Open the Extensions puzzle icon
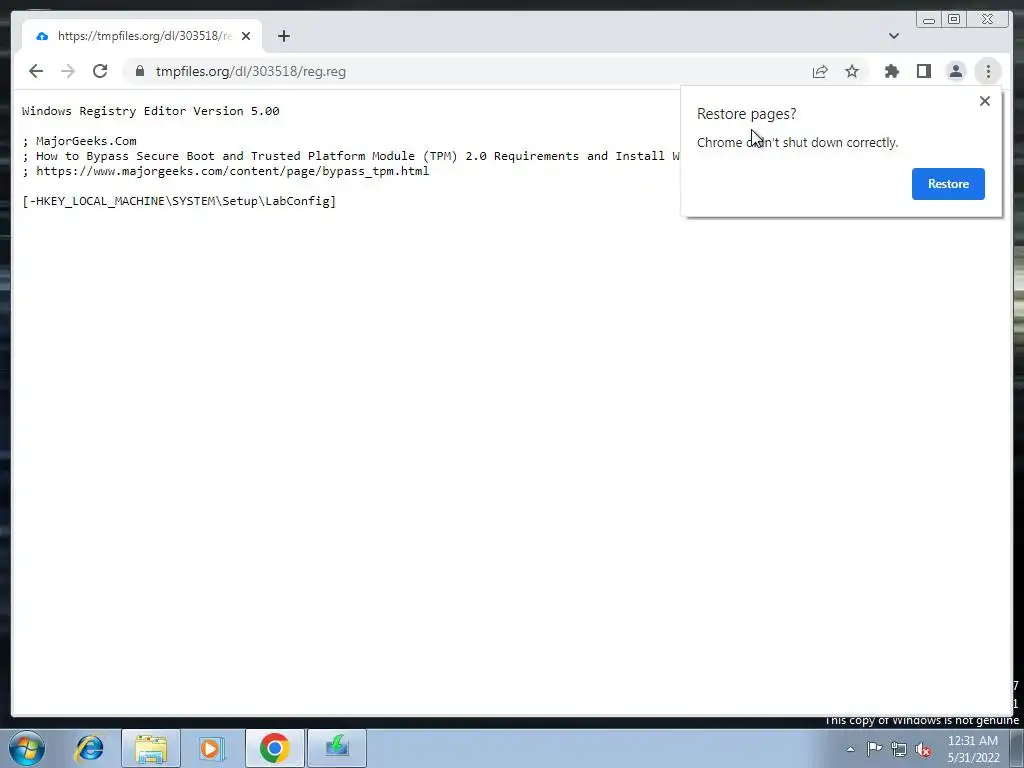Image resolution: width=1024 pixels, height=768 pixels. coord(891,71)
